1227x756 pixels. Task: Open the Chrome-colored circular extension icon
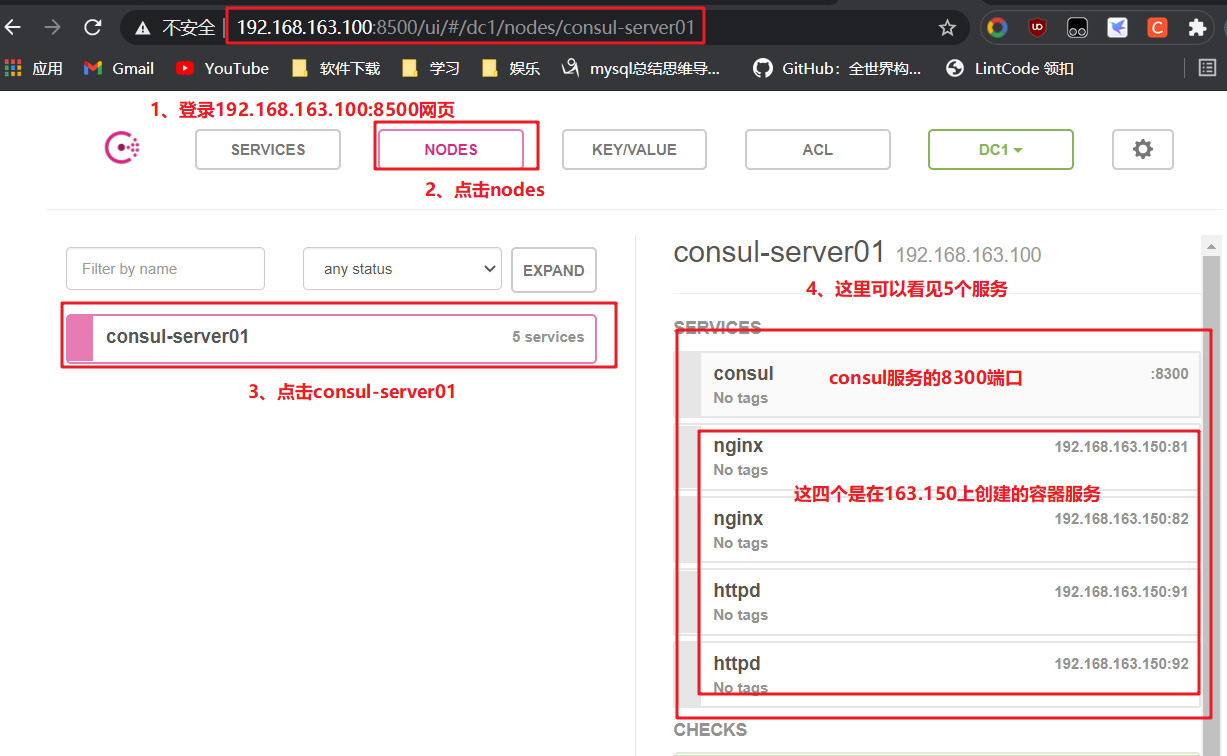pyautogui.click(x=997, y=28)
